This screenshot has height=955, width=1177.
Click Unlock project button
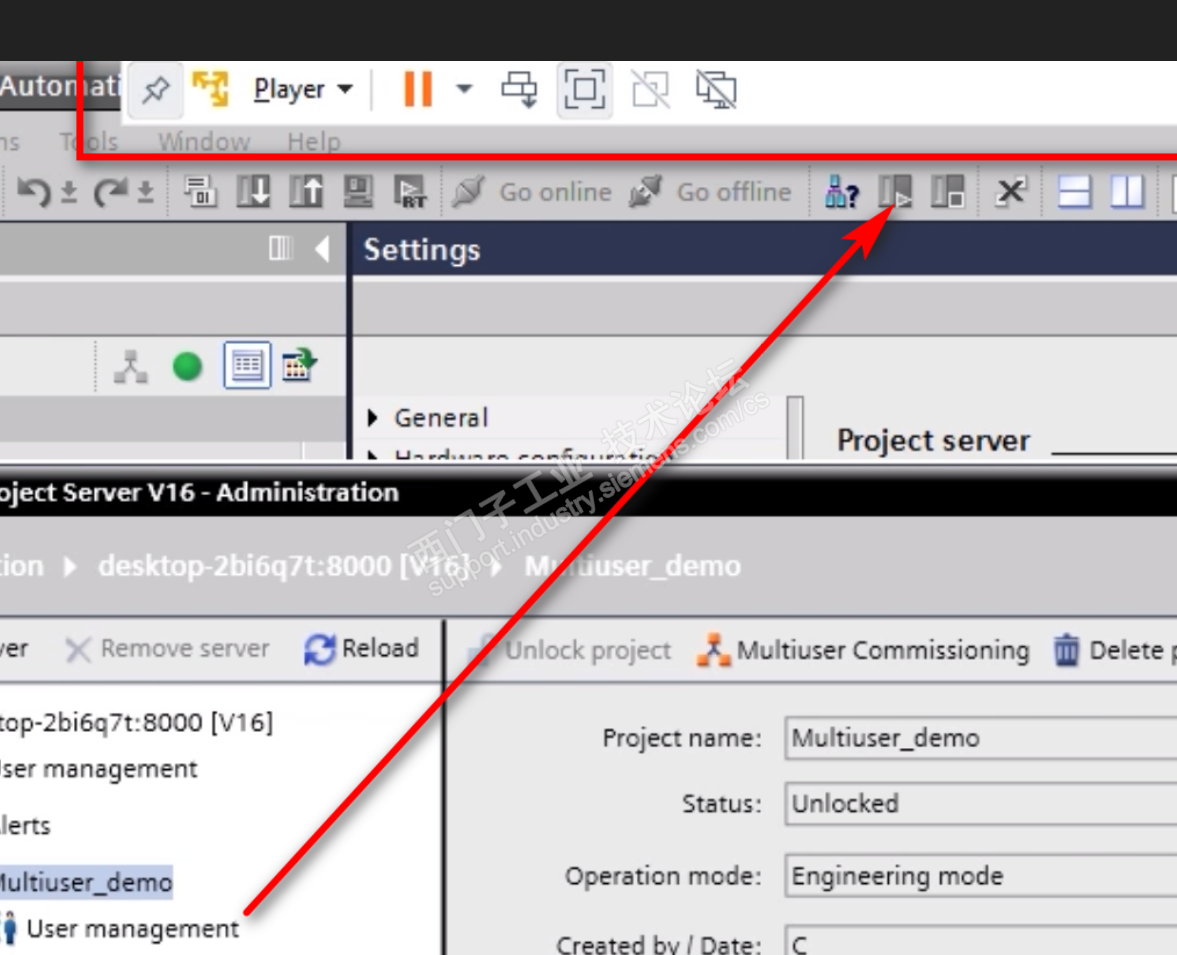pos(568,650)
